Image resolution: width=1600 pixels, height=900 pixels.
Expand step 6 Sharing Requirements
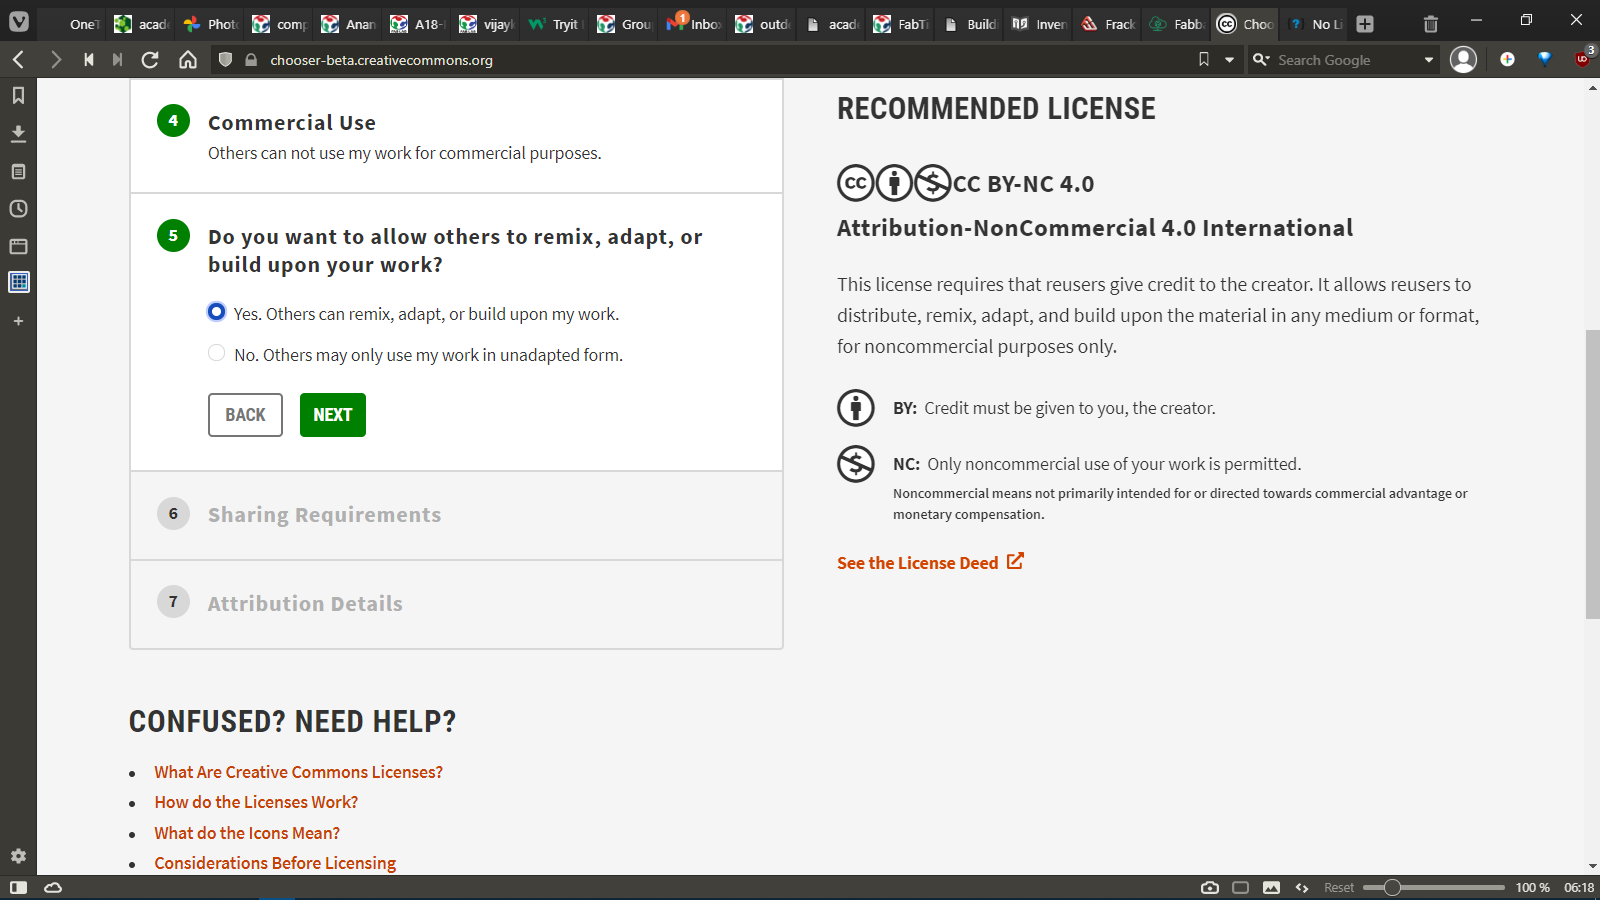point(456,515)
